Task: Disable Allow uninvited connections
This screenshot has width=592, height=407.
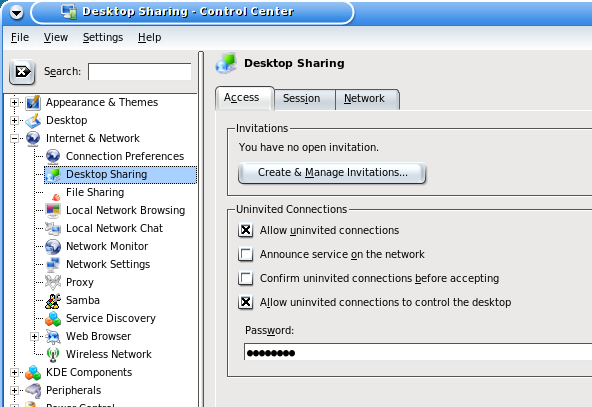Action: [x=245, y=230]
